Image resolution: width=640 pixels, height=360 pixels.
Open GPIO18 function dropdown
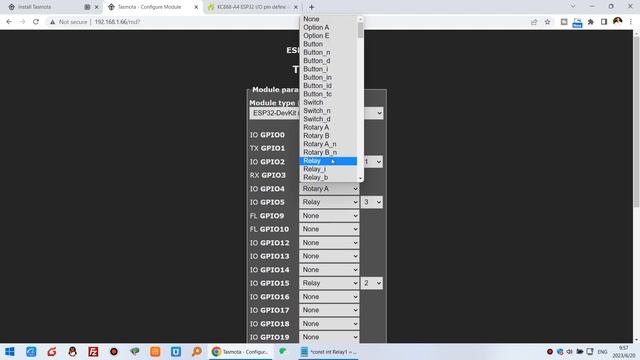point(329,323)
